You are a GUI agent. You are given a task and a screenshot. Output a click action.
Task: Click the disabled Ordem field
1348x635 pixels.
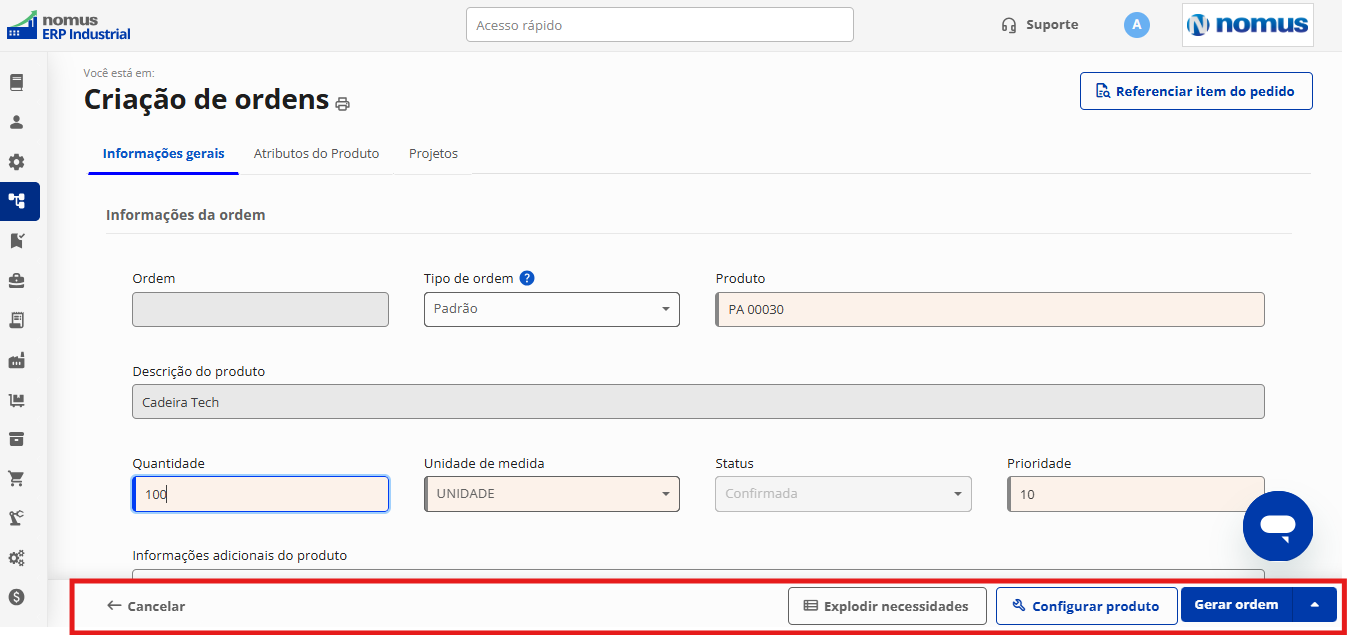click(260, 309)
